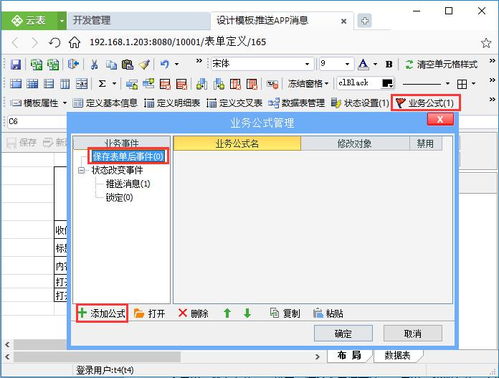Select the 推送消息(1) tree item
Image resolution: width=499 pixels, height=378 pixels.
pos(128,184)
